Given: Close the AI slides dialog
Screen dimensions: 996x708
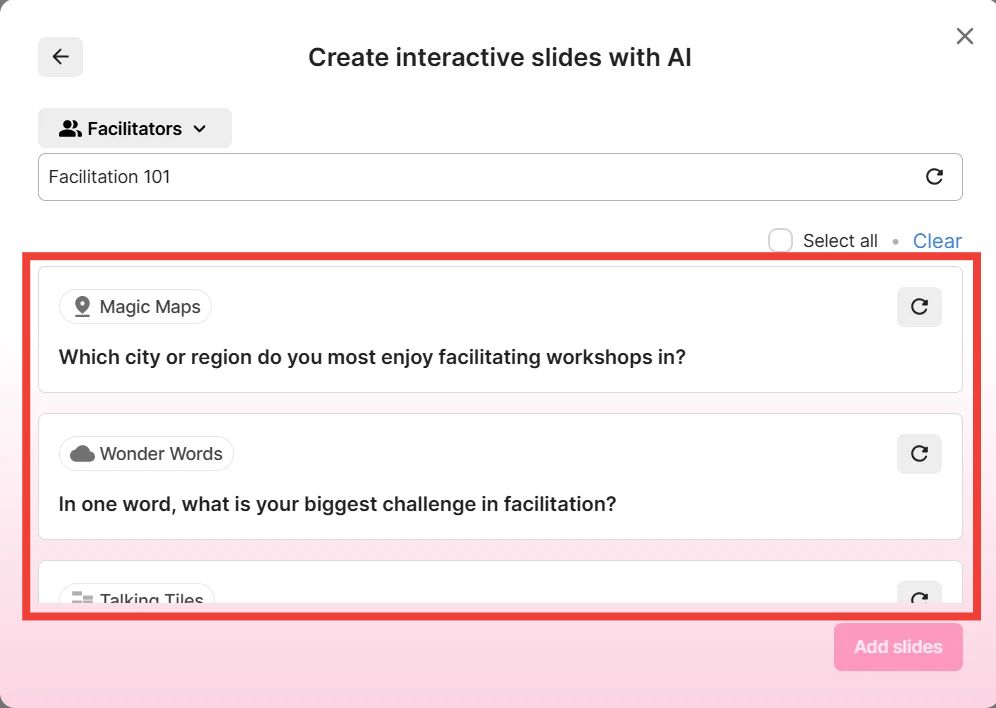Looking at the screenshot, I should pyautogui.click(x=964, y=37).
